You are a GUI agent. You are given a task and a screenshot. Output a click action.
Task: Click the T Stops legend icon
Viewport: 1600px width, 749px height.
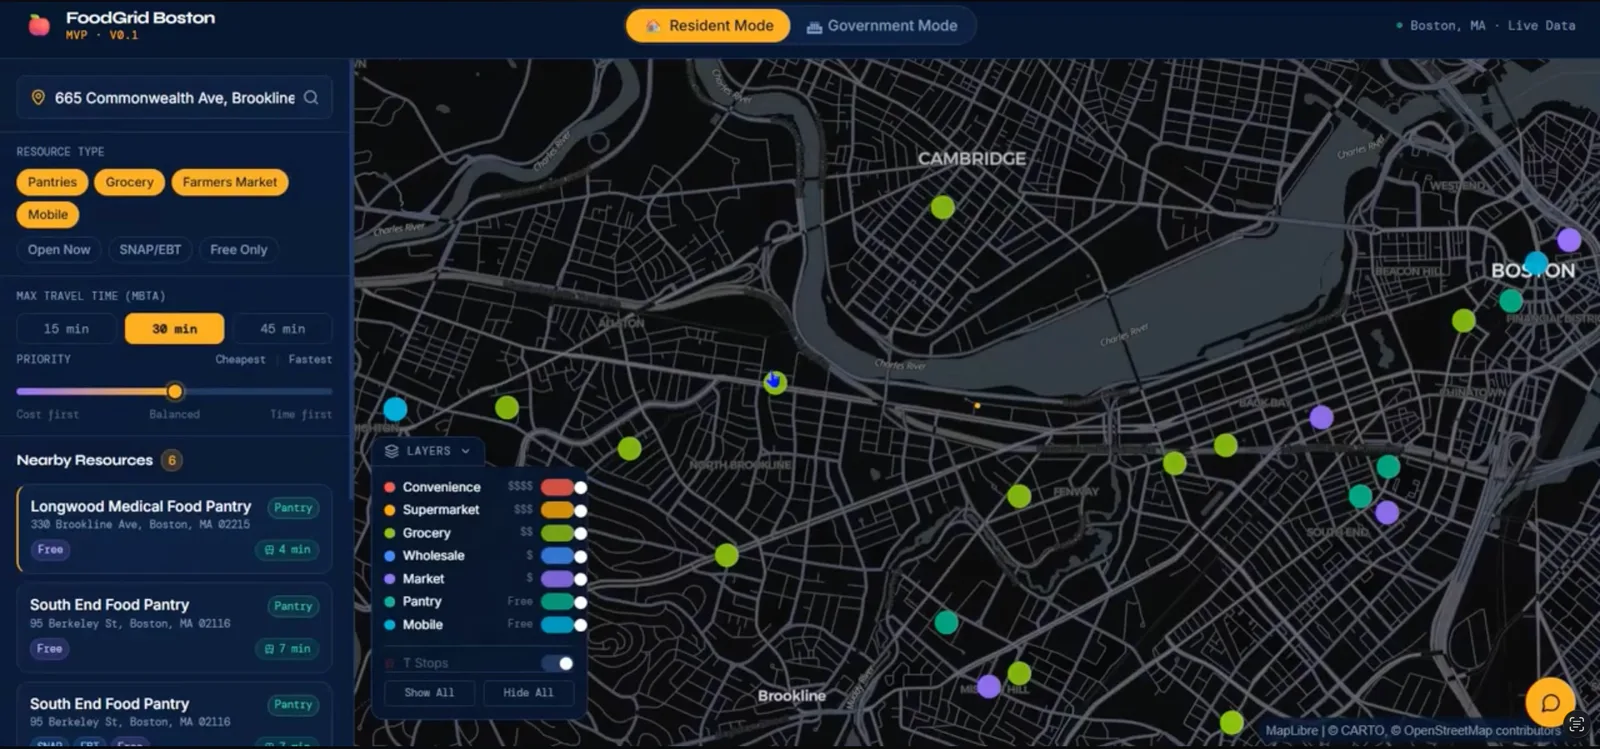390,663
